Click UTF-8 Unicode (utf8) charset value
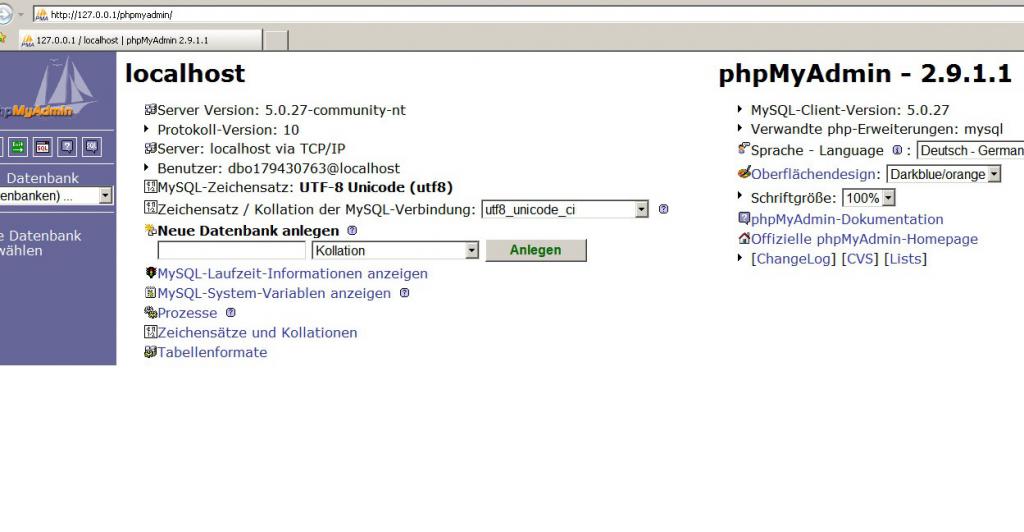The height and width of the screenshot is (532, 1024). [x=376, y=187]
